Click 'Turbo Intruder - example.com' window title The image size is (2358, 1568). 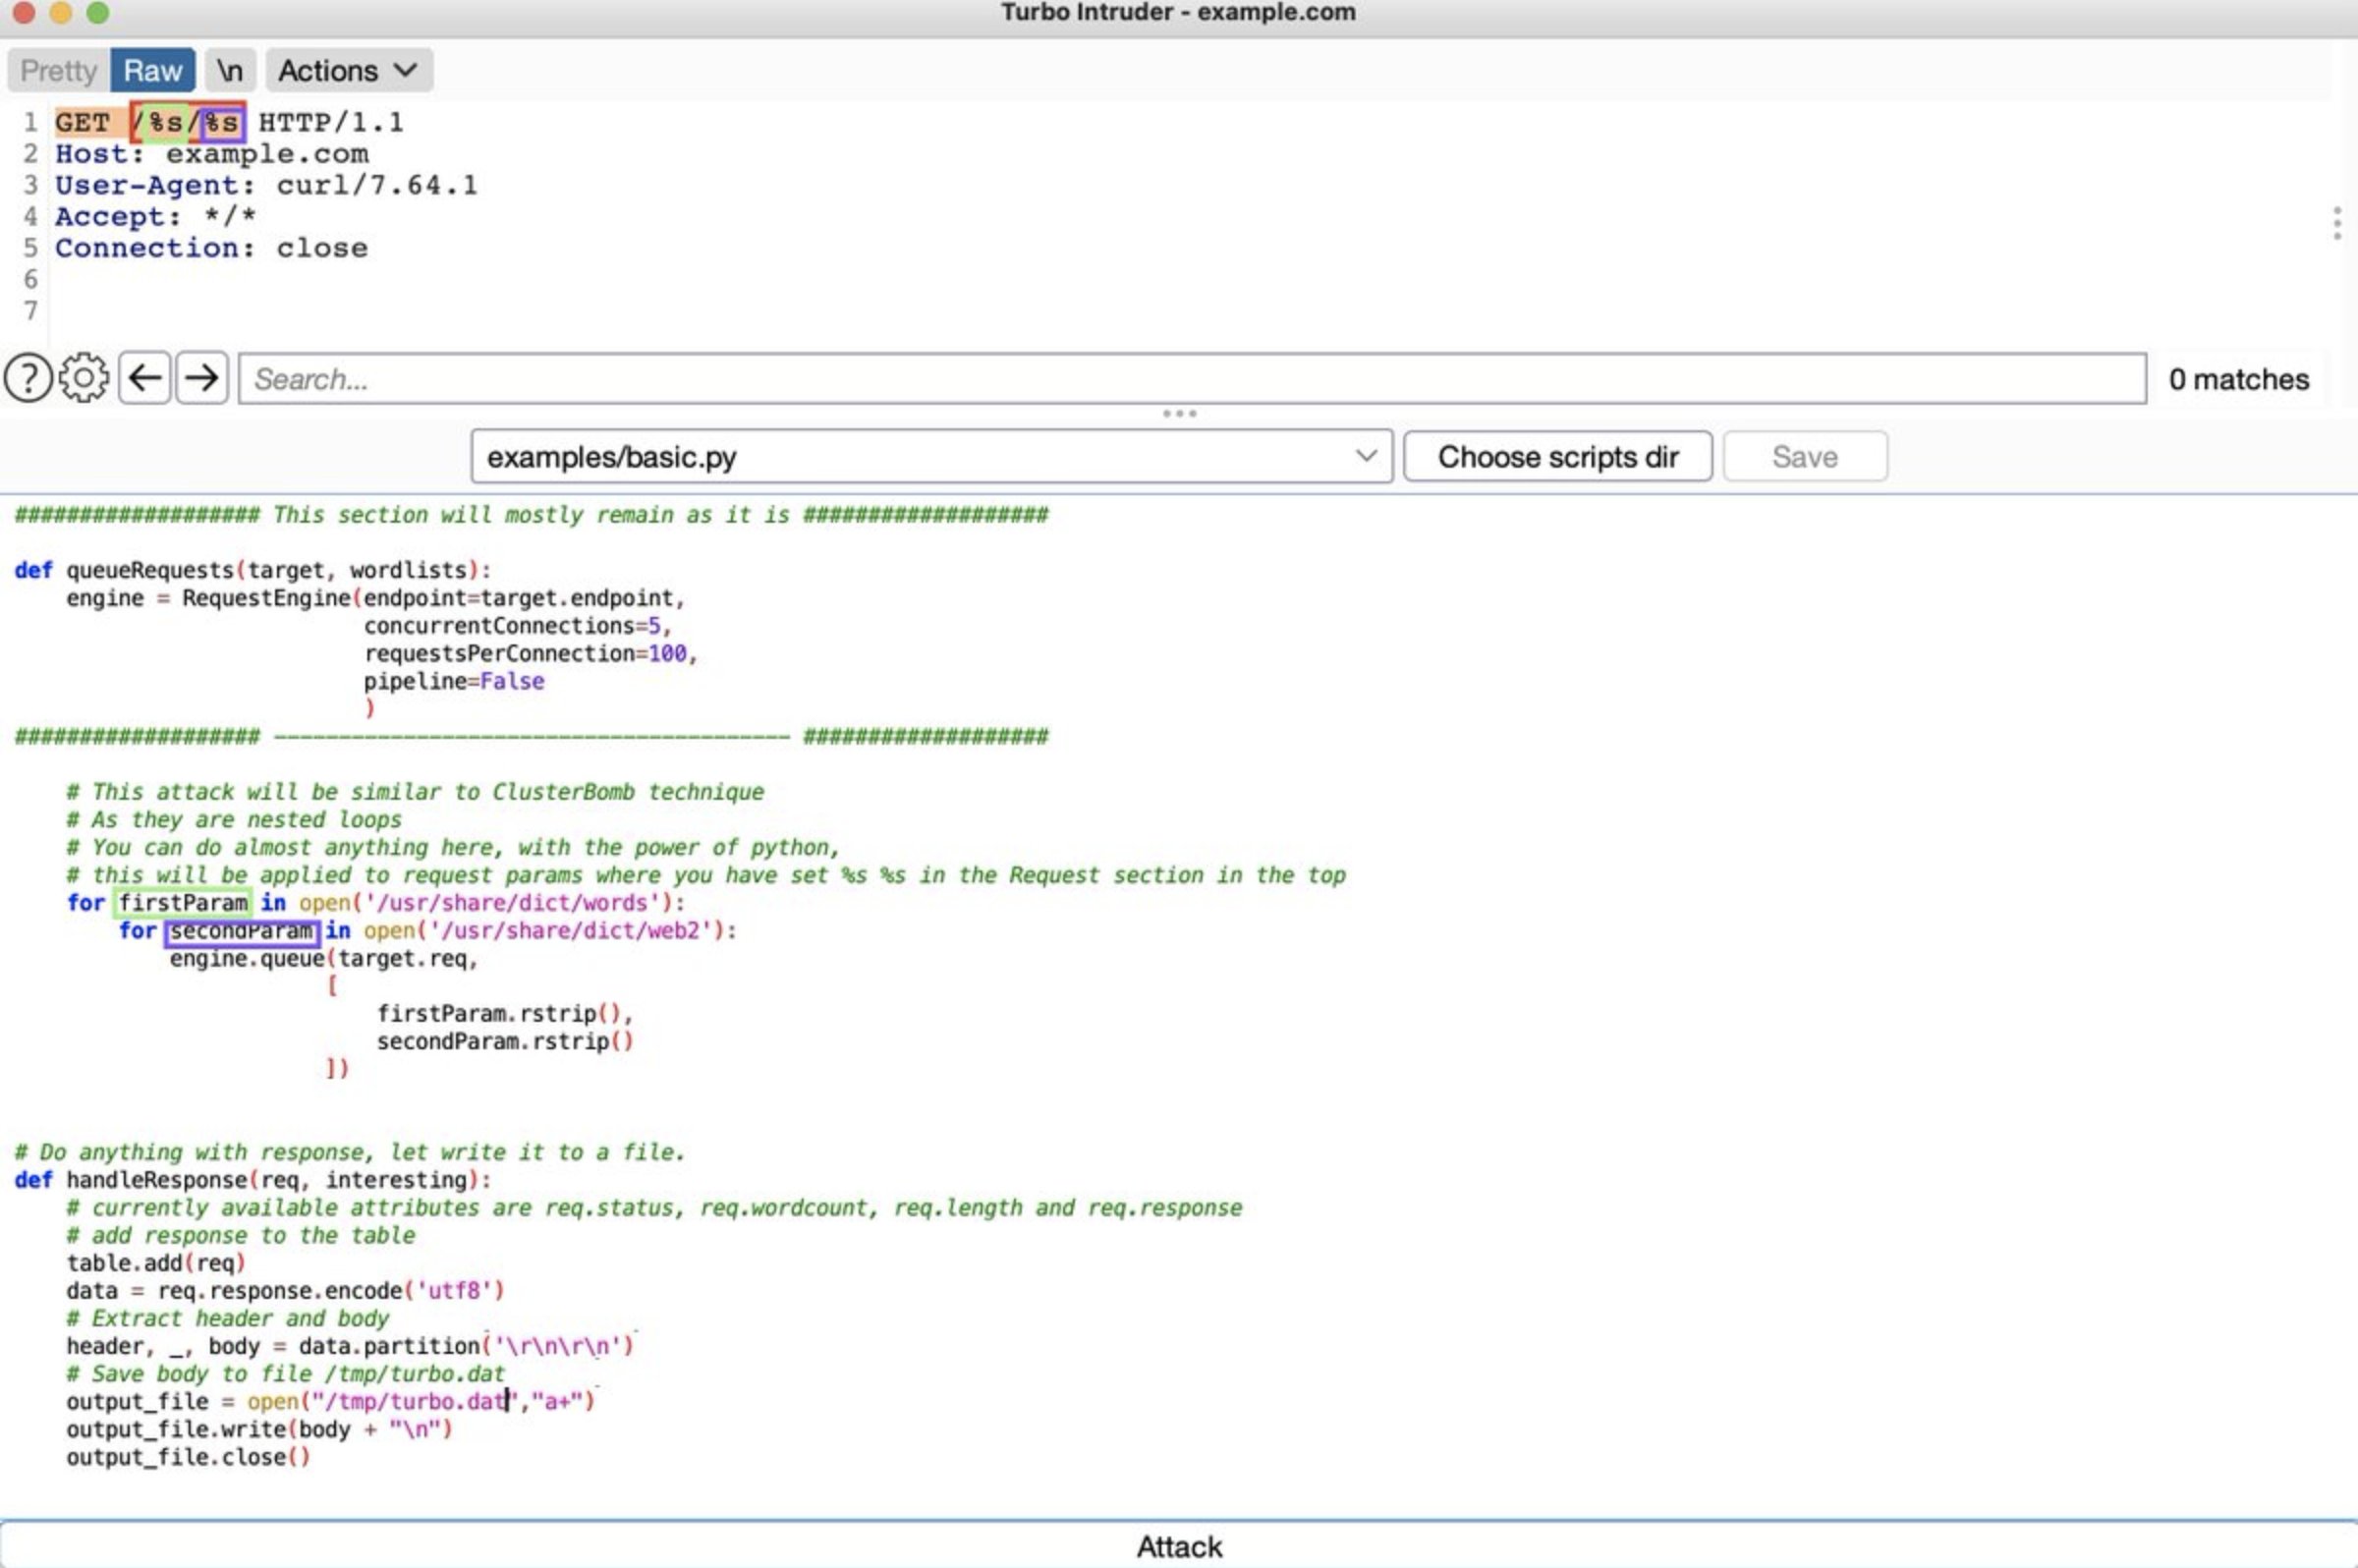1178,13
